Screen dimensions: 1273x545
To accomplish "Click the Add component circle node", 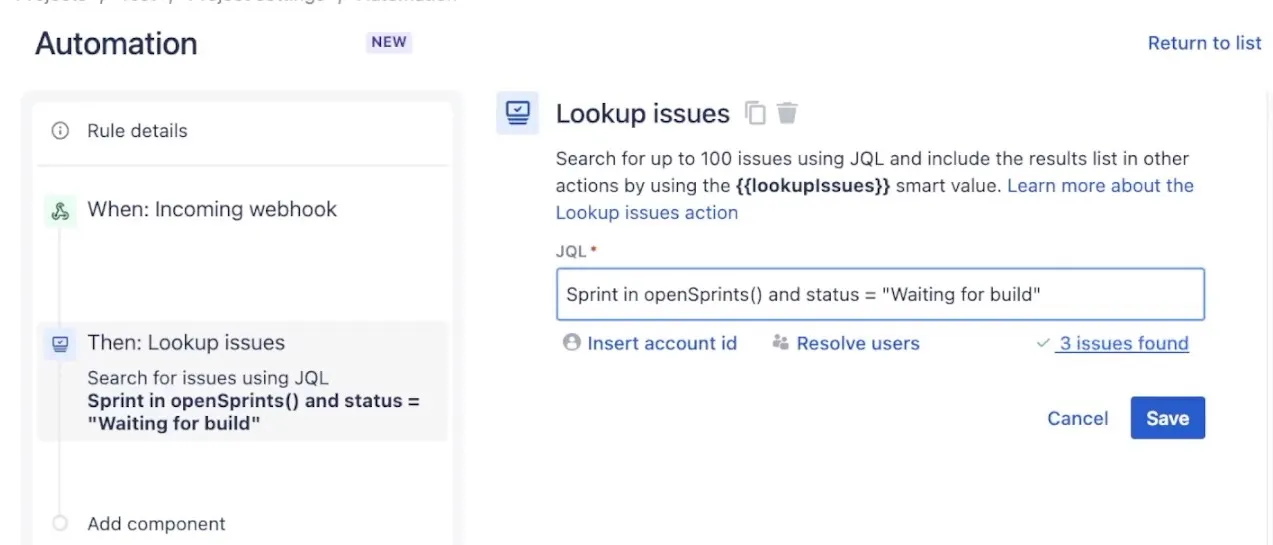I will [x=60, y=523].
